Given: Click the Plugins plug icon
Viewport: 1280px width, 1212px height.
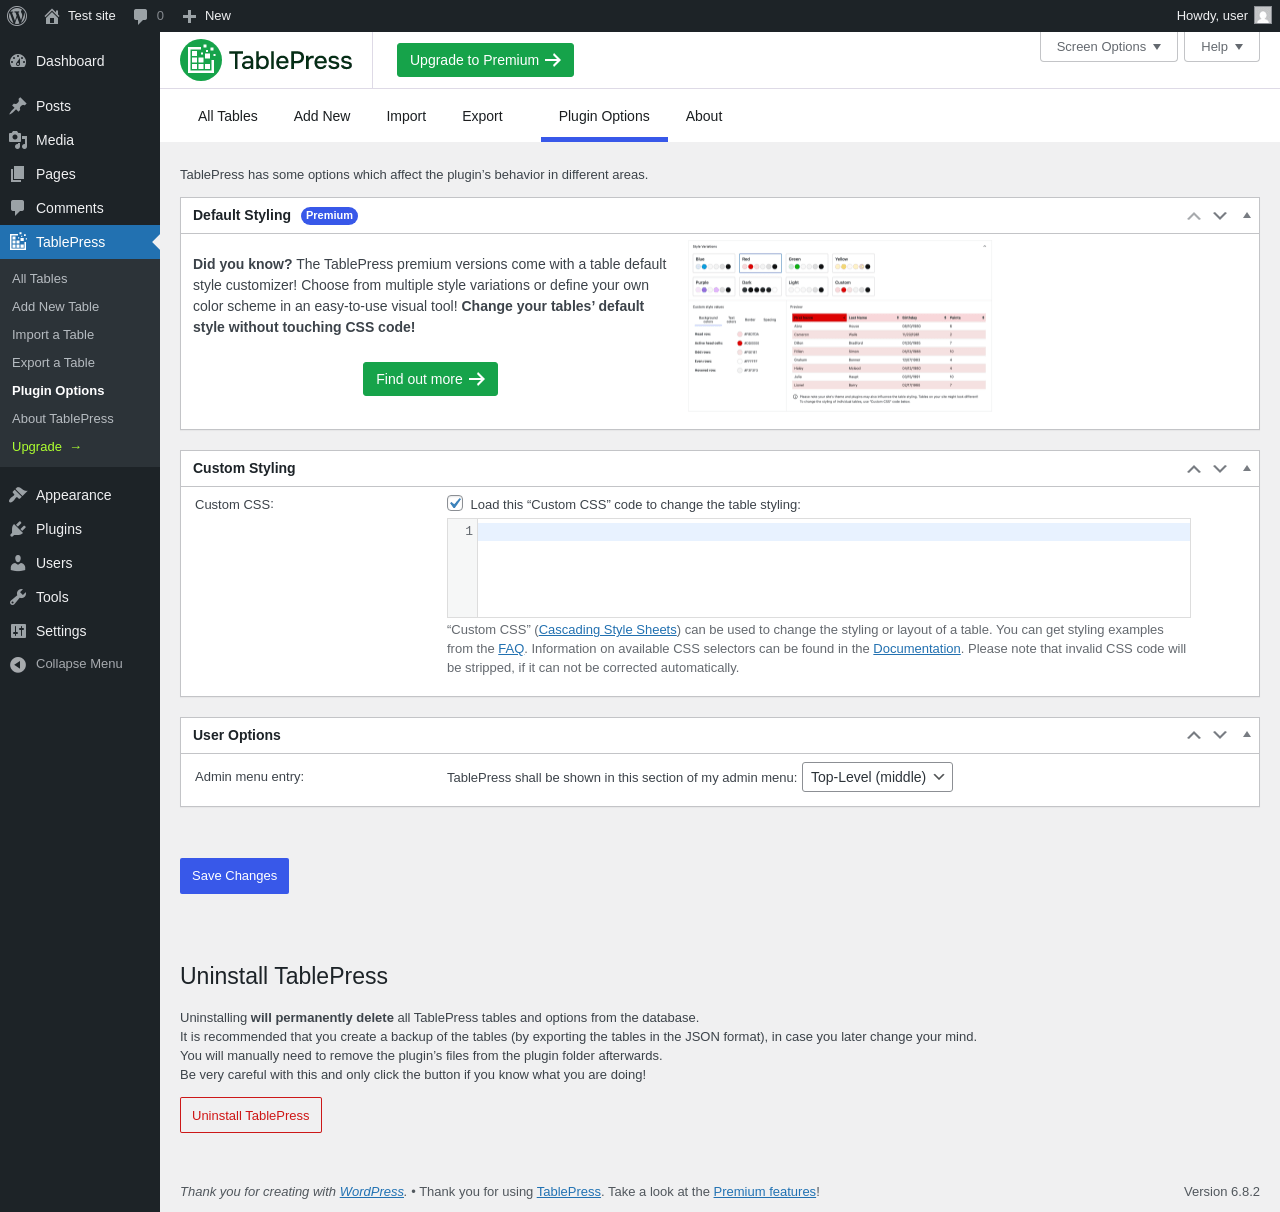Looking at the screenshot, I should [18, 529].
